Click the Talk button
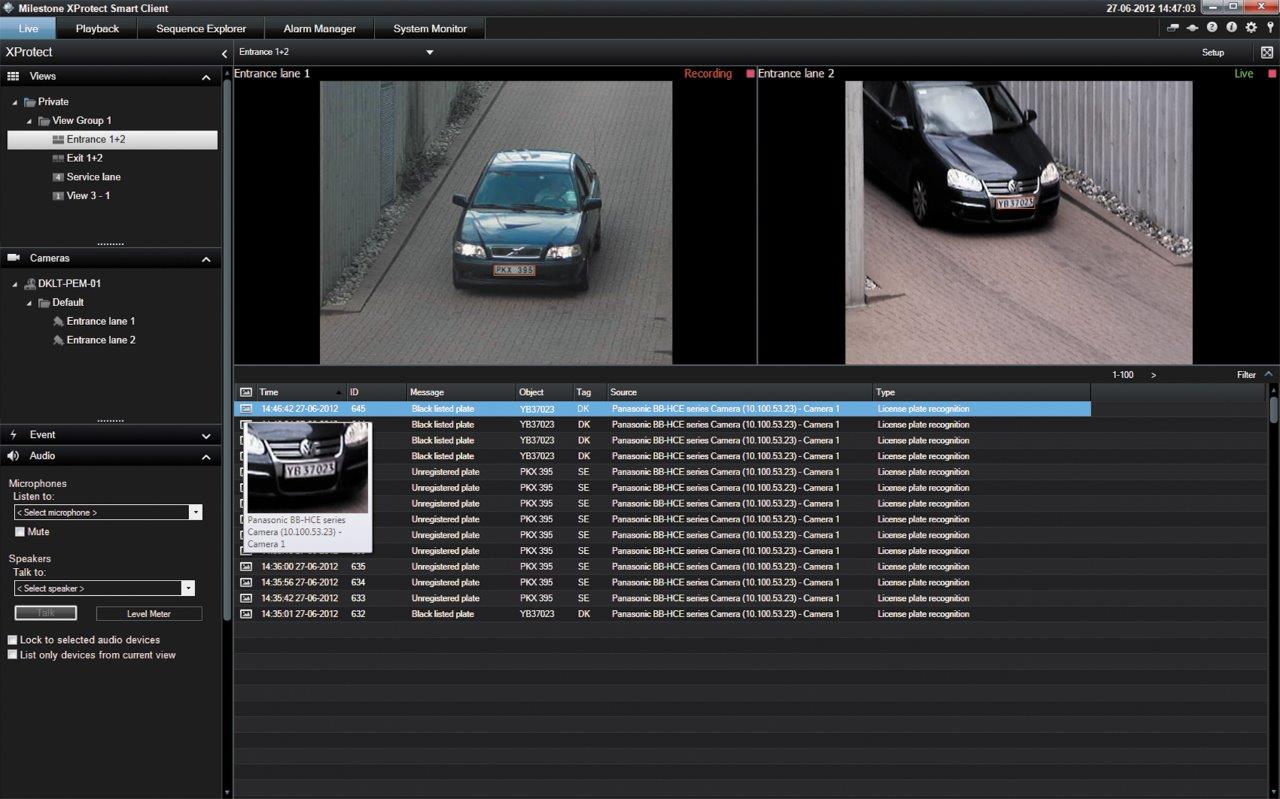Viewport: 1280px width, 799px height. pos(46,613)
